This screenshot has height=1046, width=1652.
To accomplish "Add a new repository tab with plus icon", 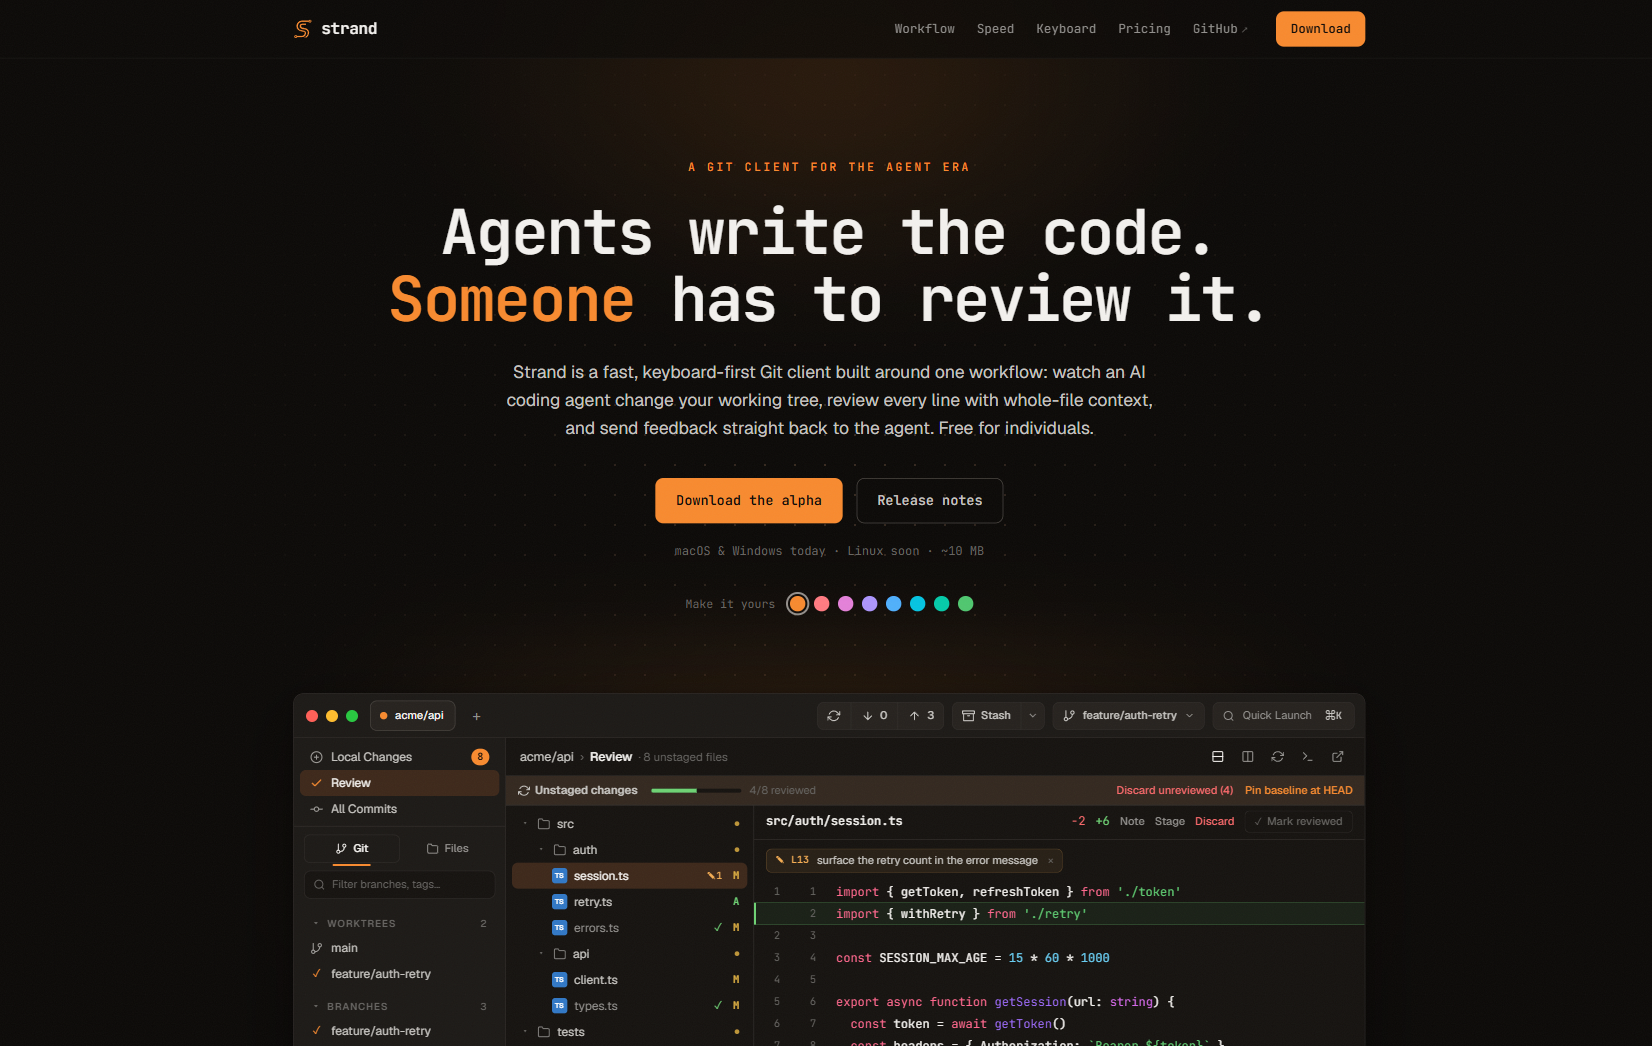I will pyautogui.click(x=477, y=716).
